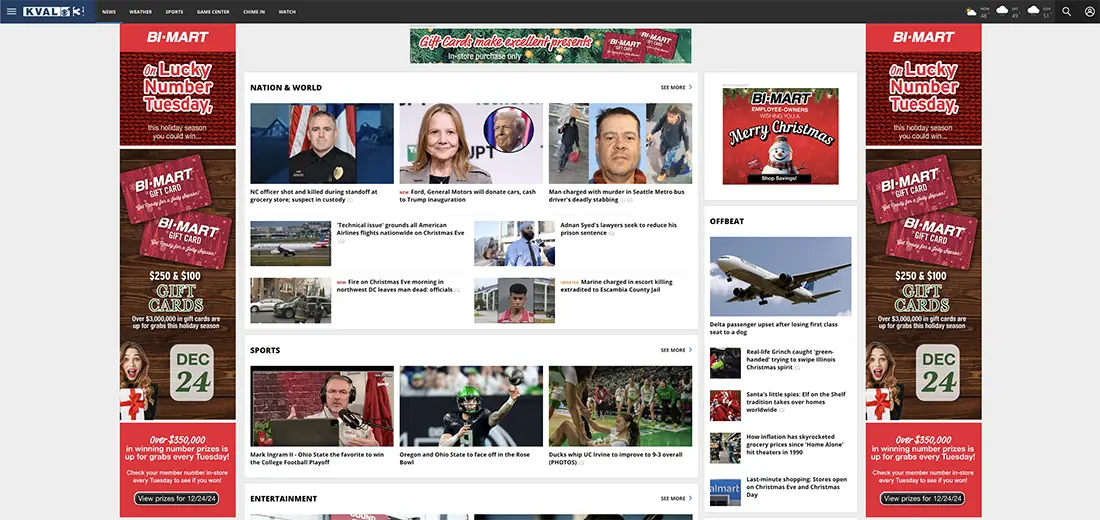
Task: Click the police officer story thumbnail
Action: (322, 144)
